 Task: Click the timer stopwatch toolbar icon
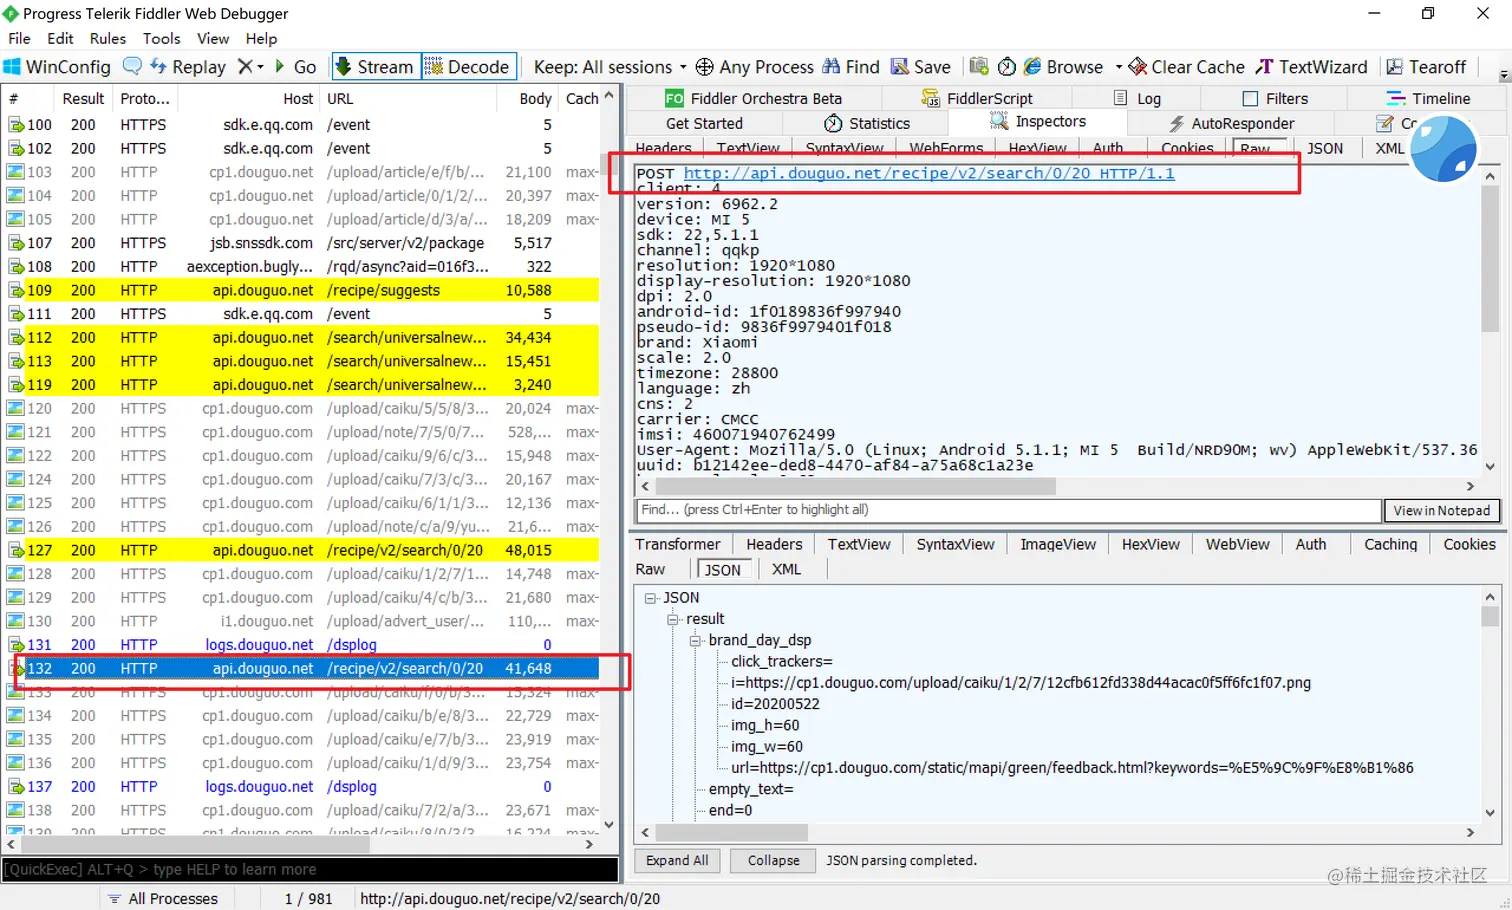point(1007,67)
